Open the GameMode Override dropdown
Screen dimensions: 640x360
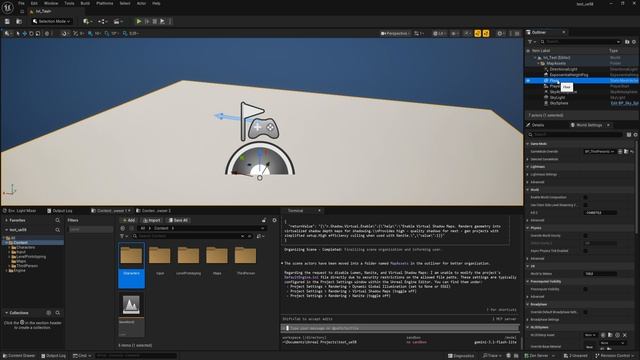point(600,151)
